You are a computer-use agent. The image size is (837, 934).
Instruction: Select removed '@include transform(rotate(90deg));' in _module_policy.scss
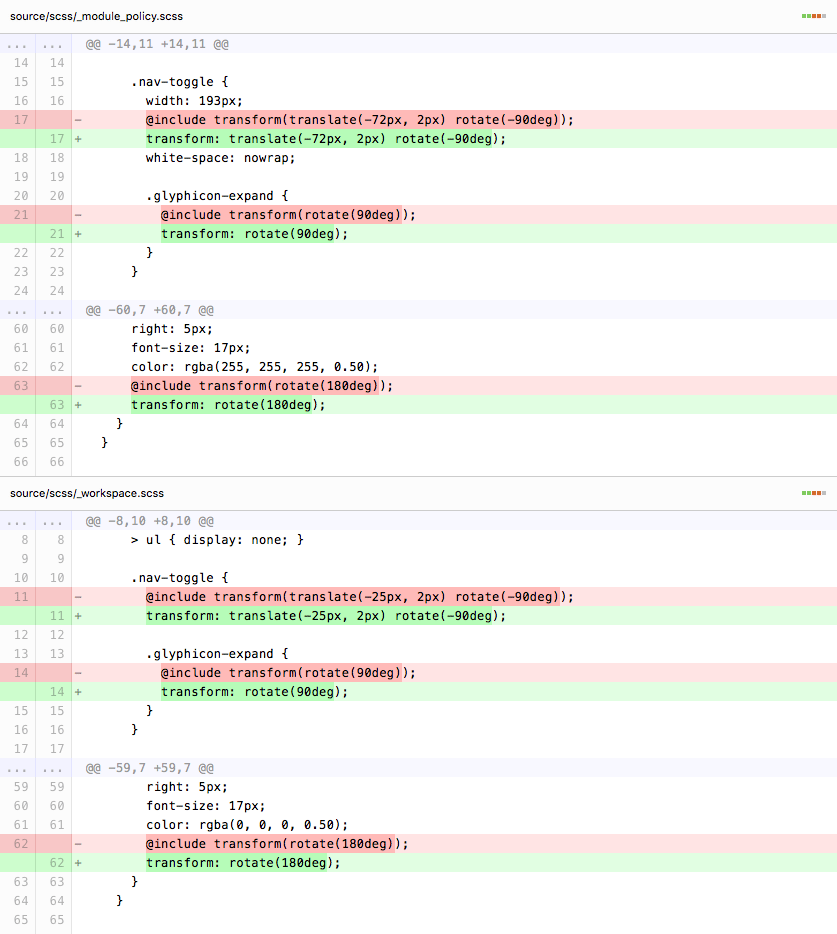pyautogui.click(x=288, y=215)
